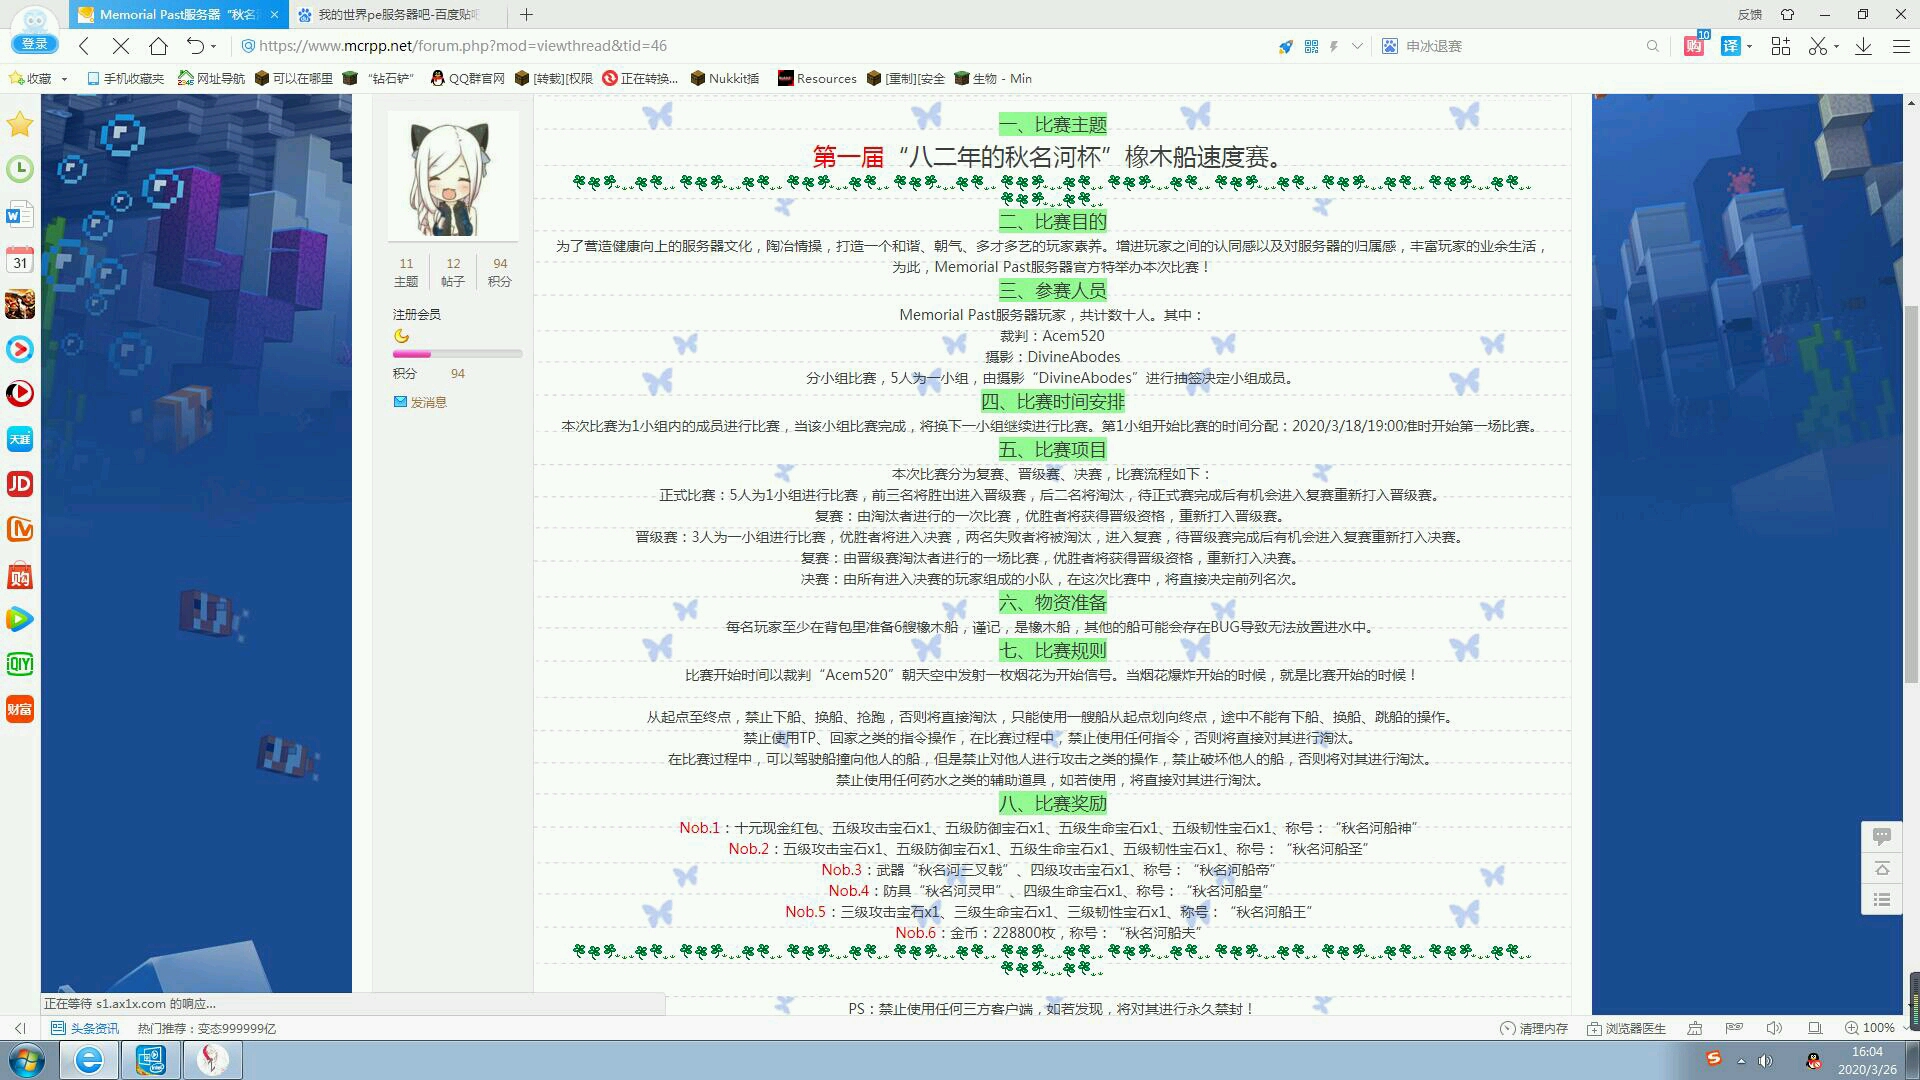Screen dimensions: 1920x1080
Task: Open the downloads arrow icon
Action: pyautogui.click(x=1863, y=46)
